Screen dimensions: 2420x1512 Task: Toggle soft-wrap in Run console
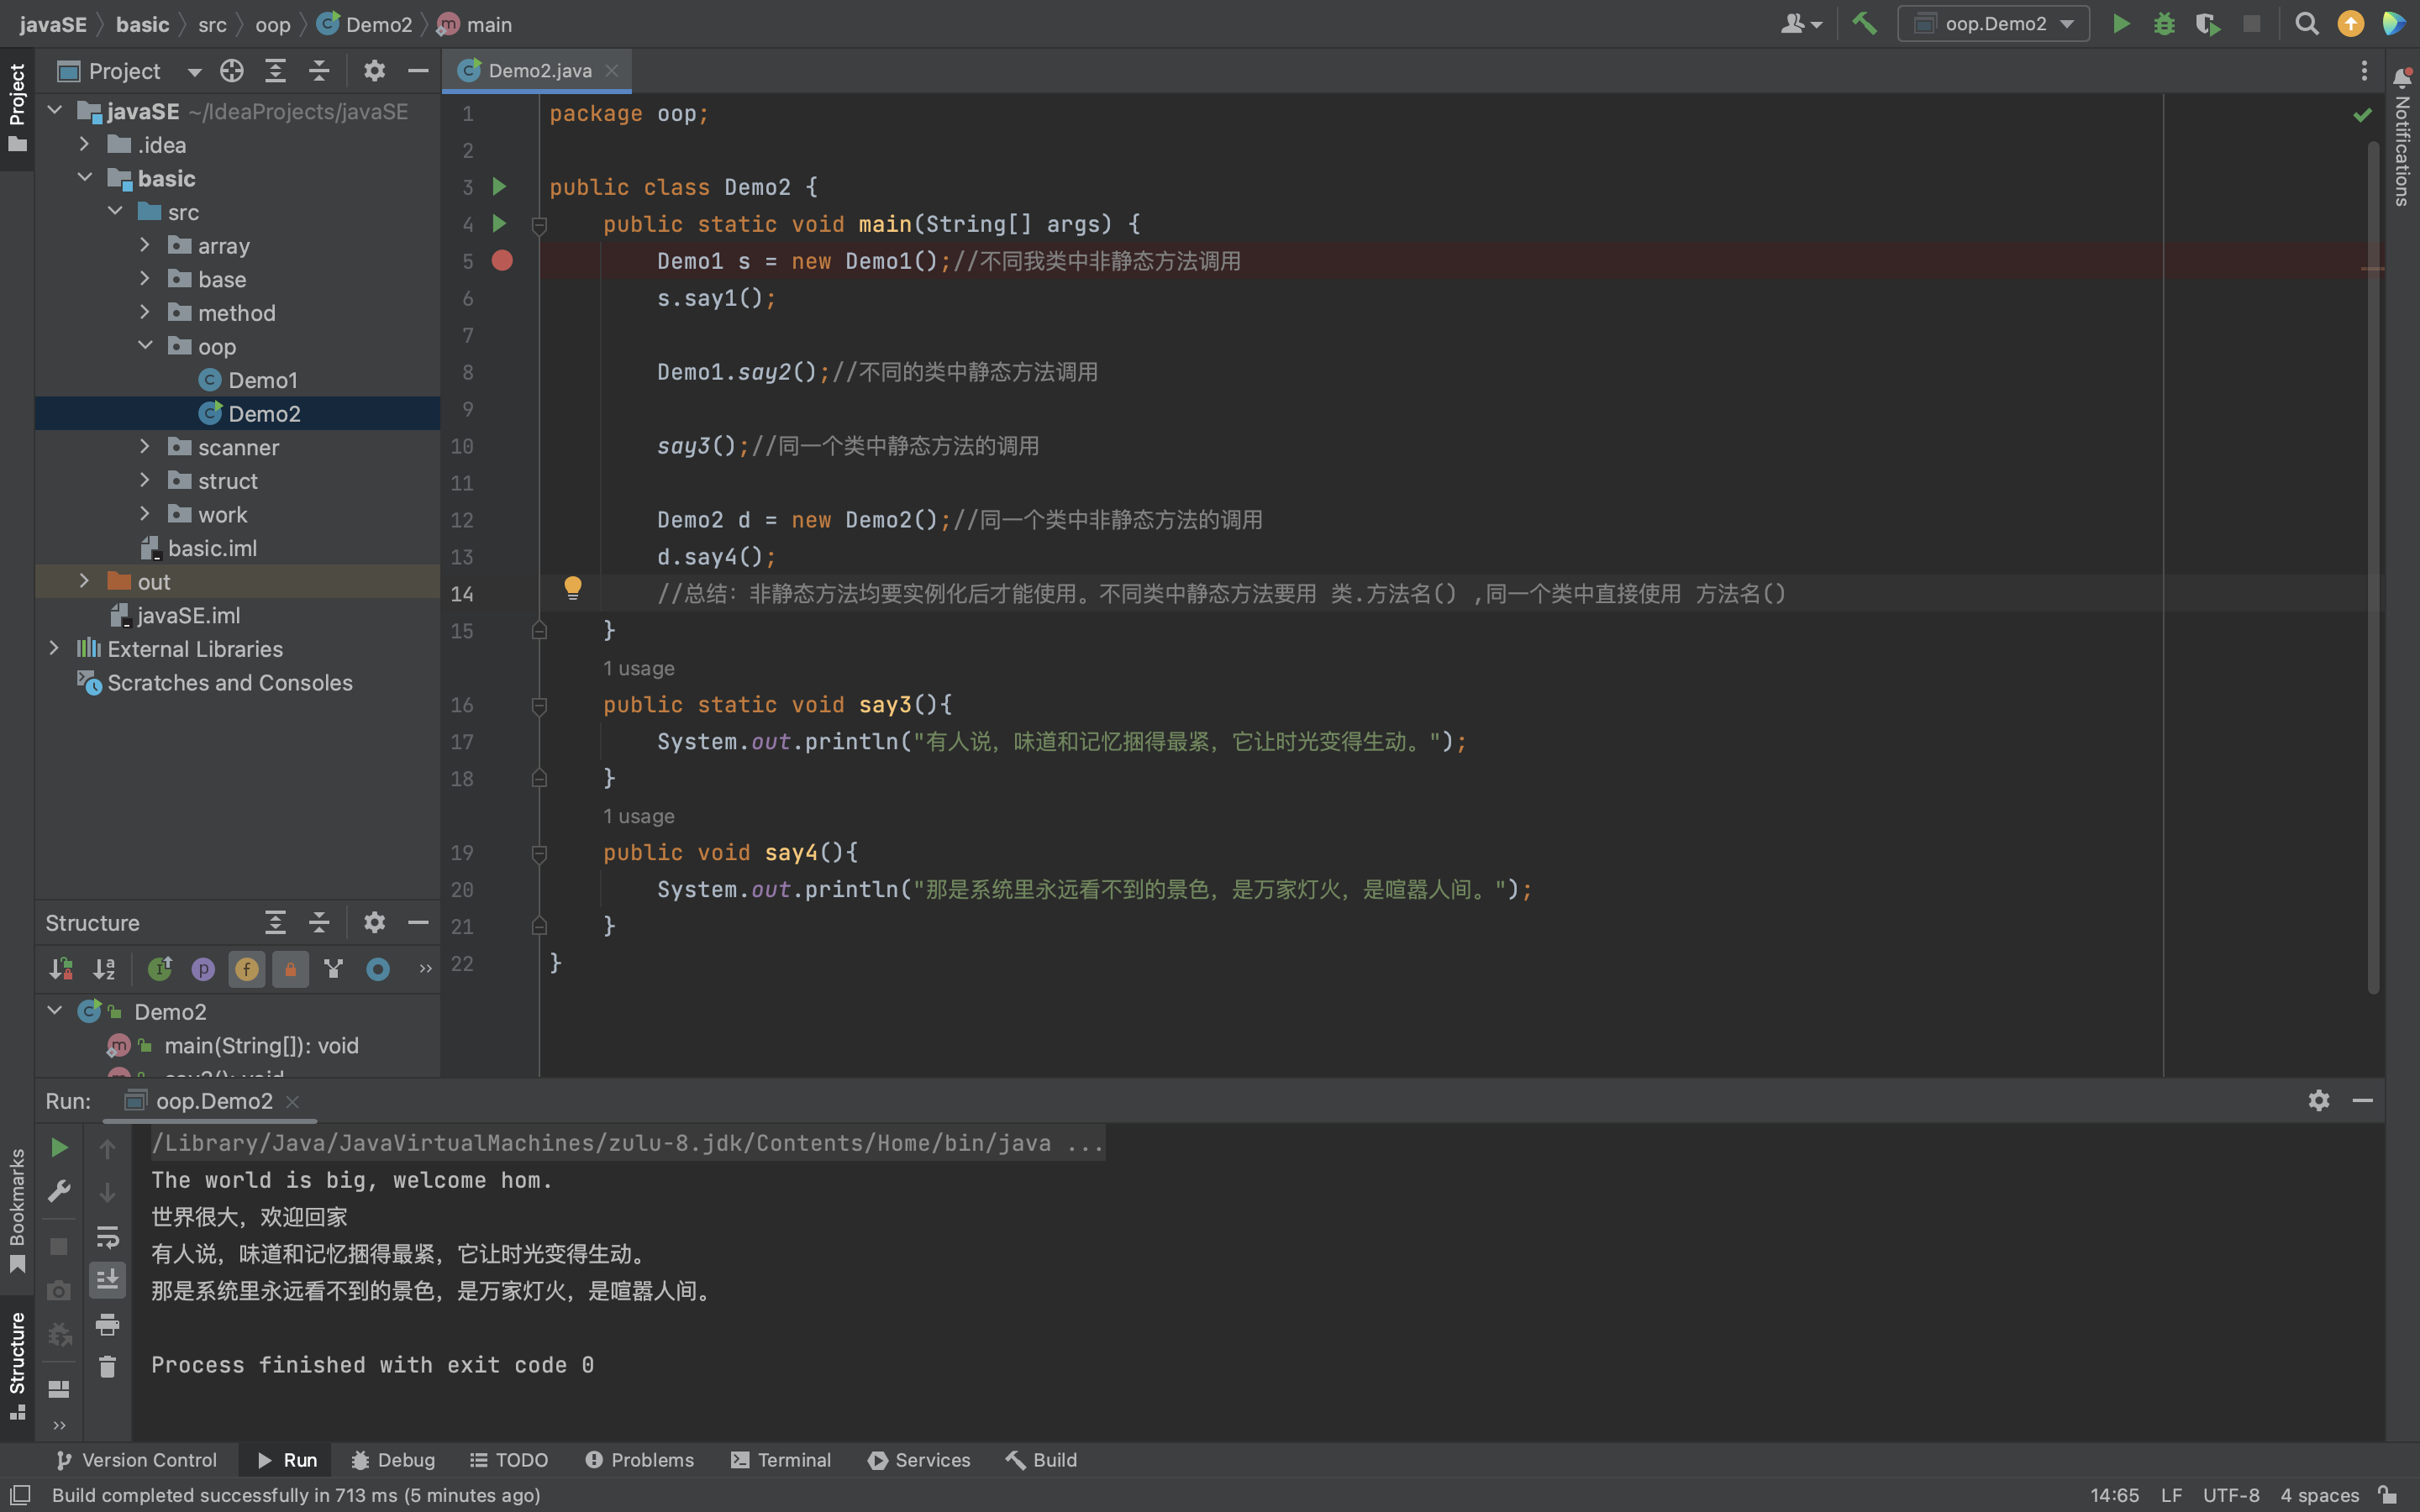coord(107,1237)
